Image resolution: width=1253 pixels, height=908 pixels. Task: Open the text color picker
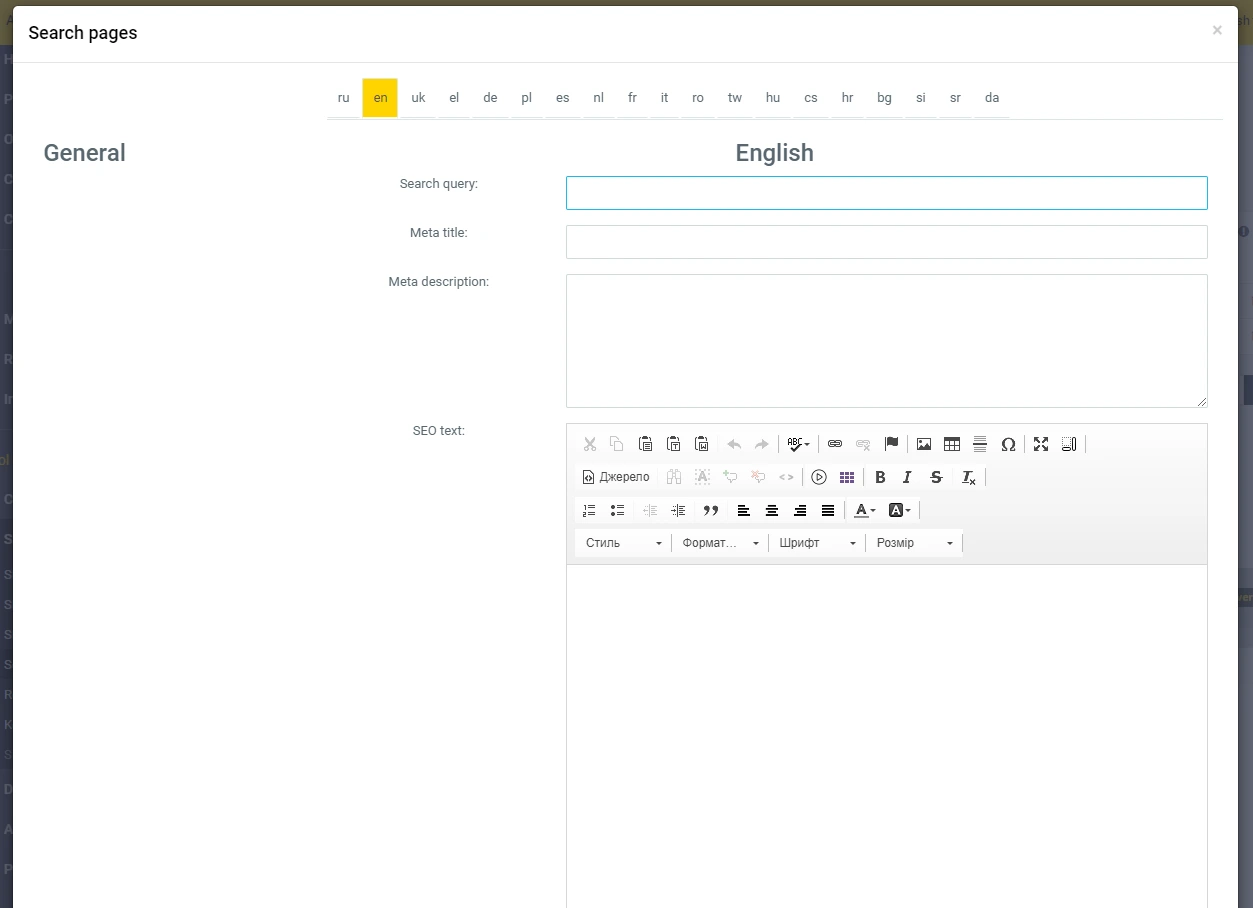click(864, 510)
